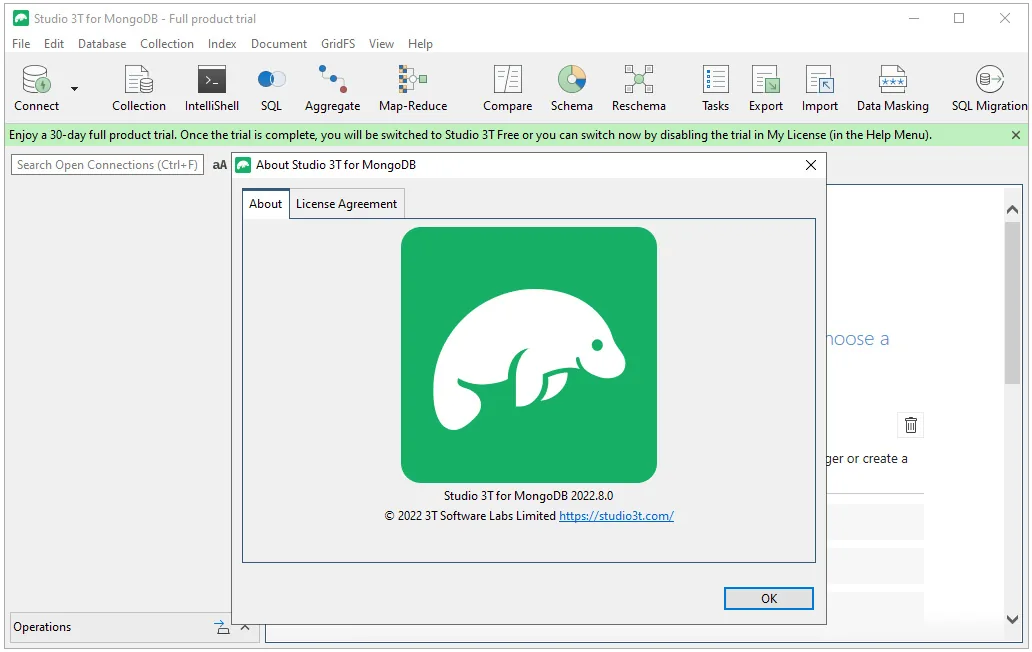Click the scroll down arrow on right panel
This screenshot has height=652, width=1032.
click(1012, 618)
